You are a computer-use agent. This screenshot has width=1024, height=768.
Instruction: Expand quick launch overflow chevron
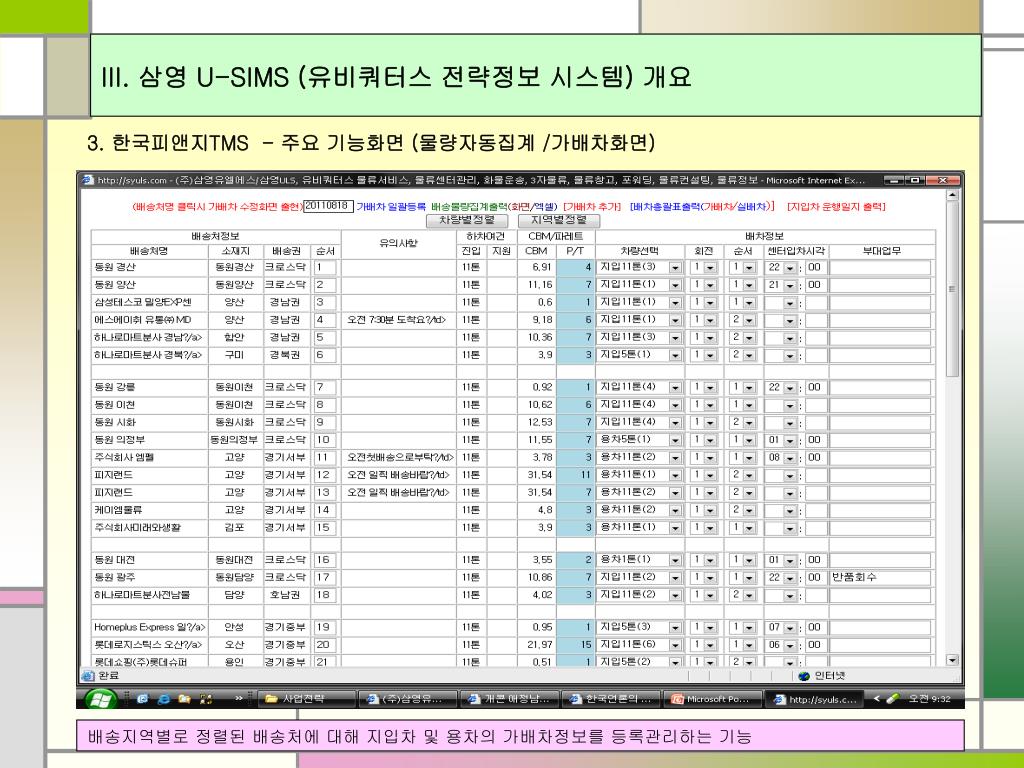click(239, 698)
